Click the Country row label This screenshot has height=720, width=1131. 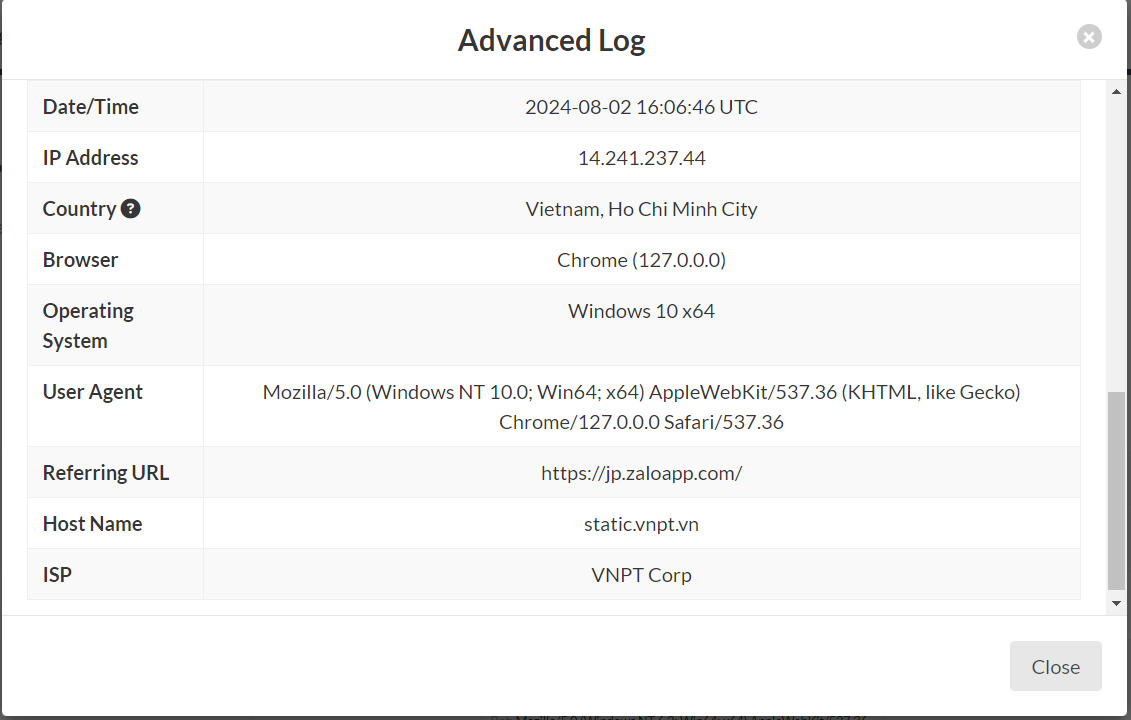79,208
